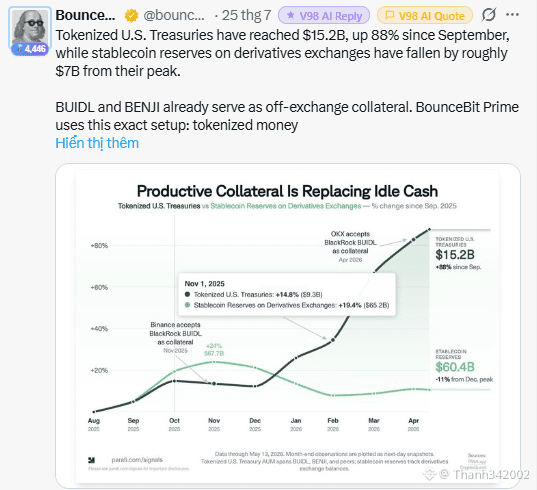Open the three-dot more options menu
Screen dimensions: 537x490
point(512,15)
